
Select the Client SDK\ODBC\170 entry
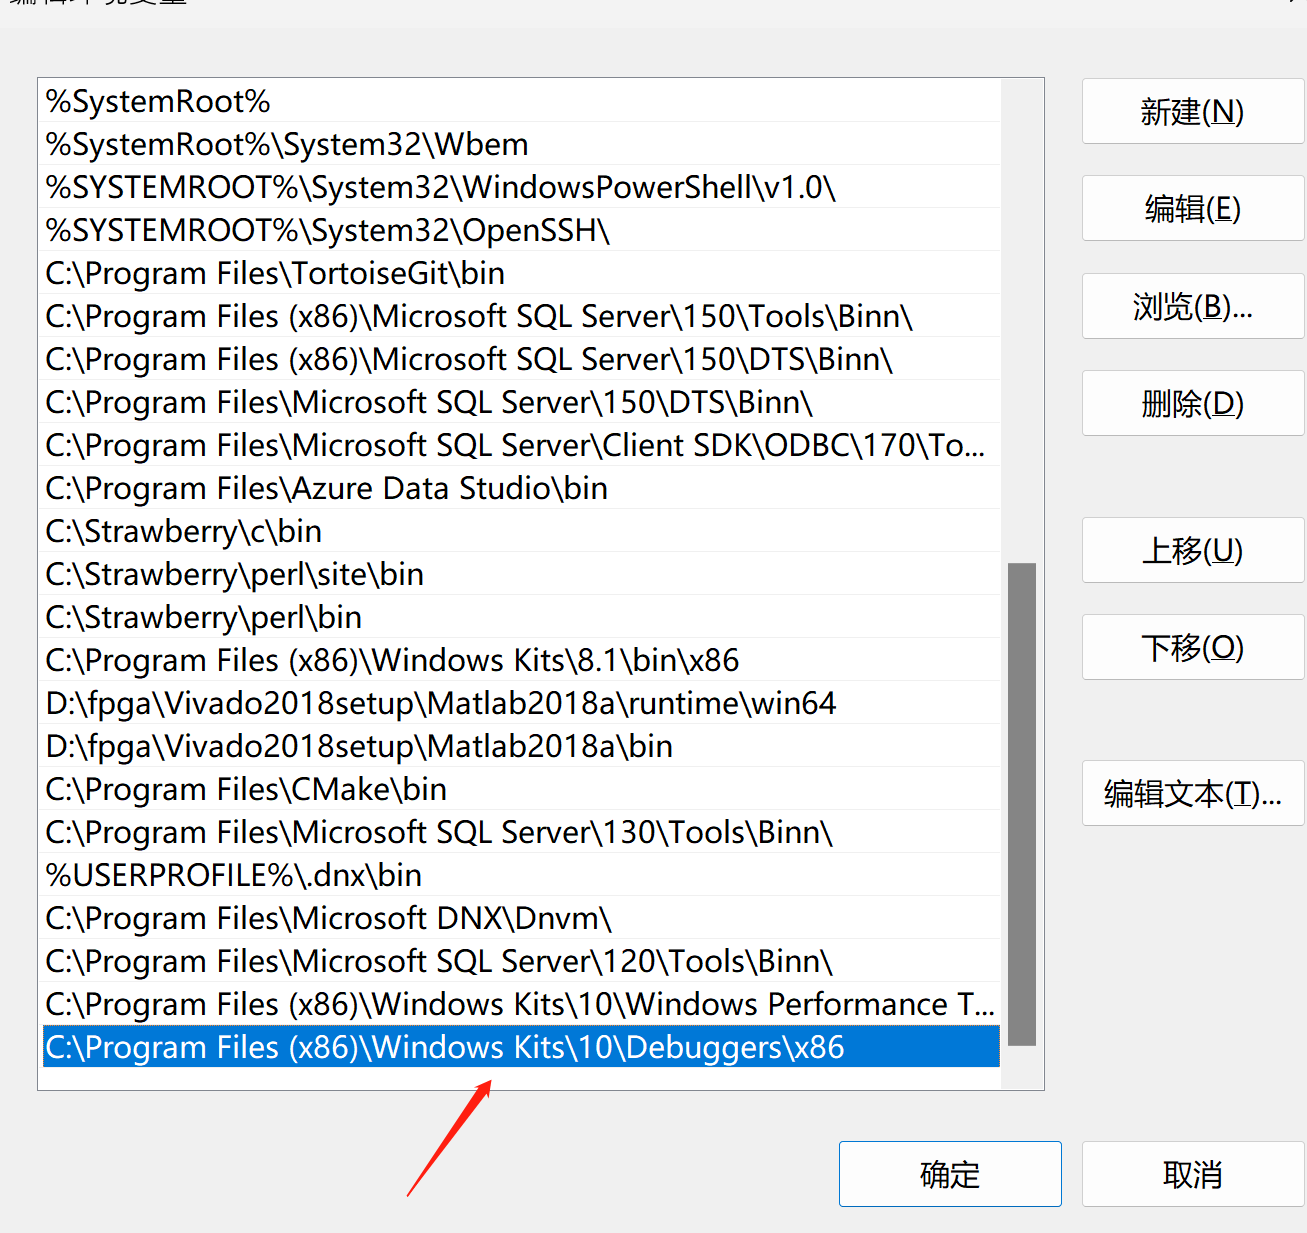521,445
